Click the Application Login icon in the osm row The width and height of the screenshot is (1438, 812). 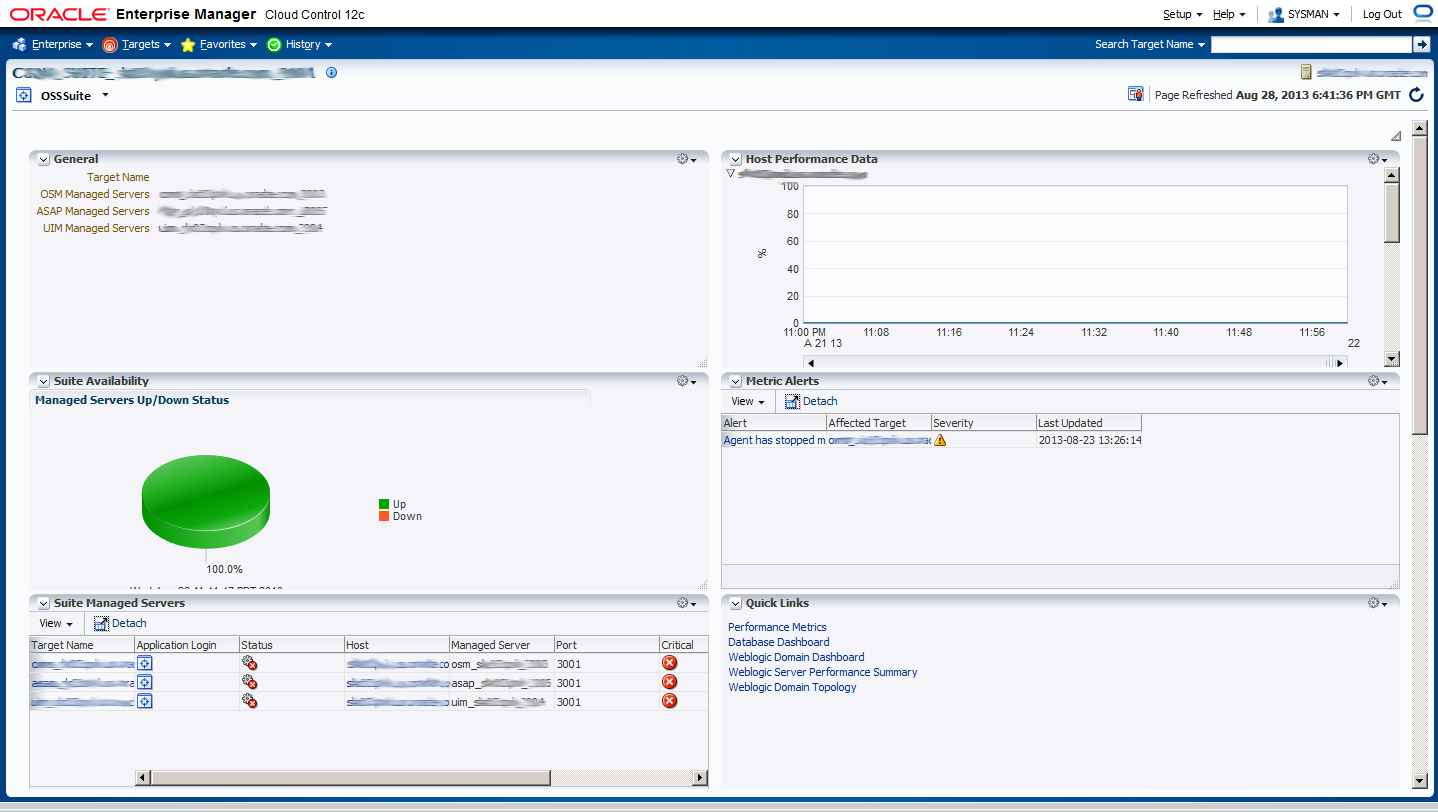click(144, 663)
